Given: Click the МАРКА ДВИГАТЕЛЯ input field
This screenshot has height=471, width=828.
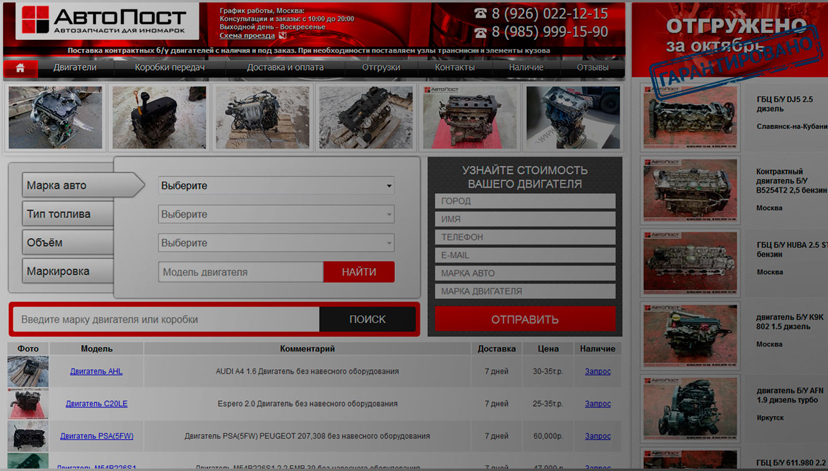Looking at the screenshot, I should click(525, 291).
